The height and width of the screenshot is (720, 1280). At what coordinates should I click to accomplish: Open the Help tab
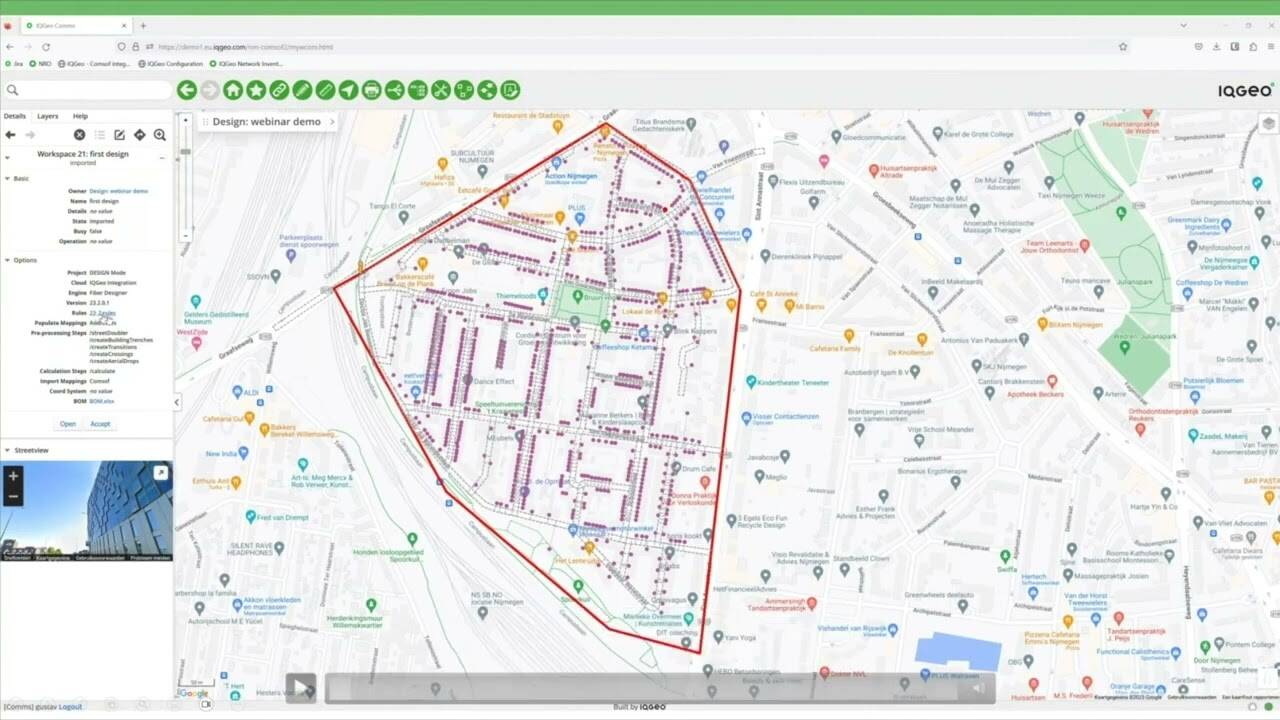(x=80, y=116)
